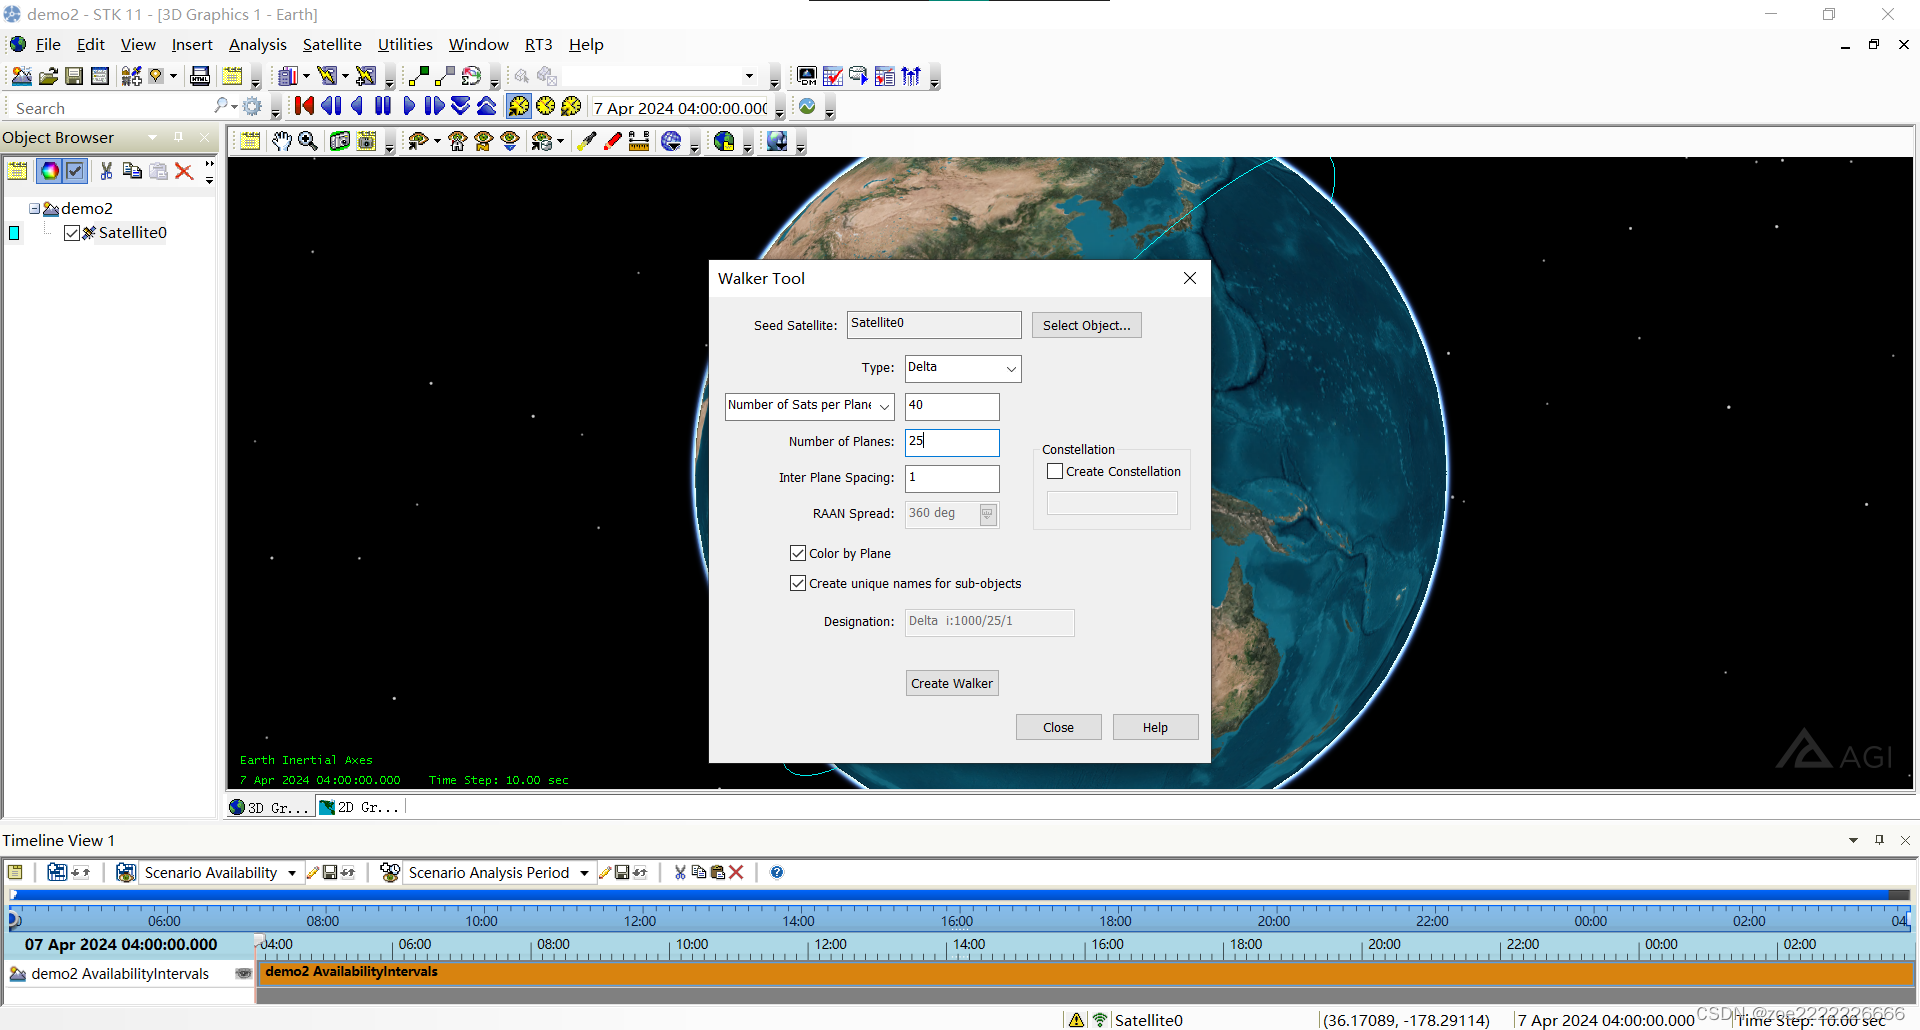Click the Open Scenario folder icon
This screenshot has height=1030, width=1920.
[48, 76]
